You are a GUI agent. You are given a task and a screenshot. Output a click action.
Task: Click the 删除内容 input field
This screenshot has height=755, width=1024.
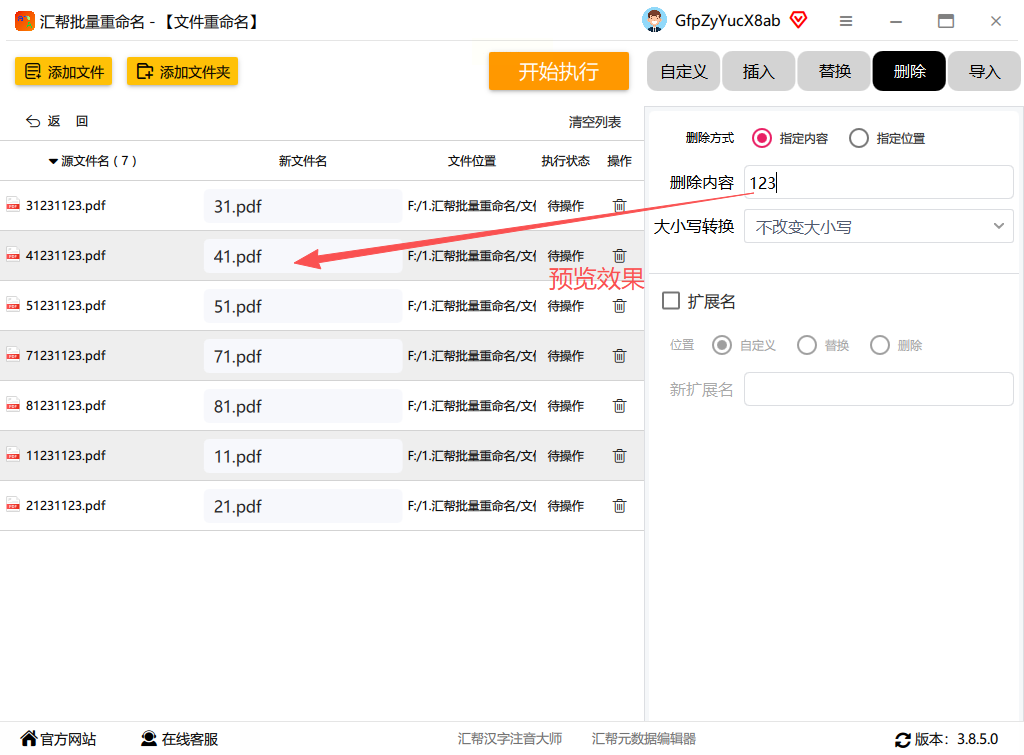pos(878,182)
